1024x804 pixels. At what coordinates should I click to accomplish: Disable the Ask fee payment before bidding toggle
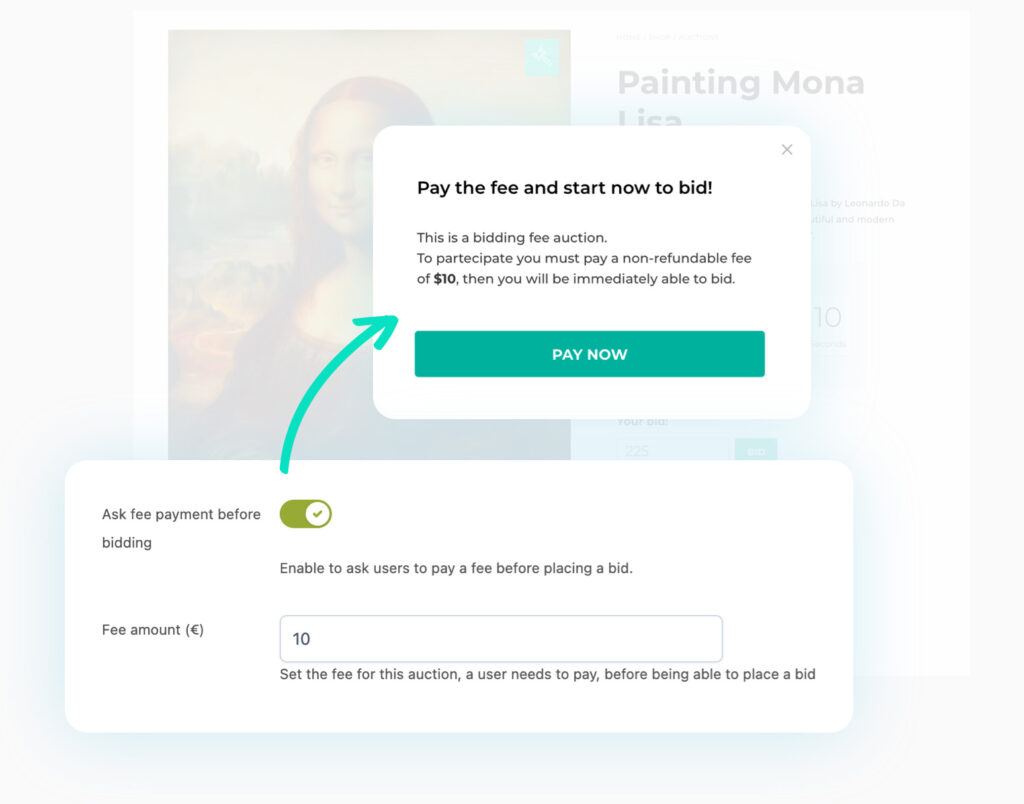[x=305, y=514]
